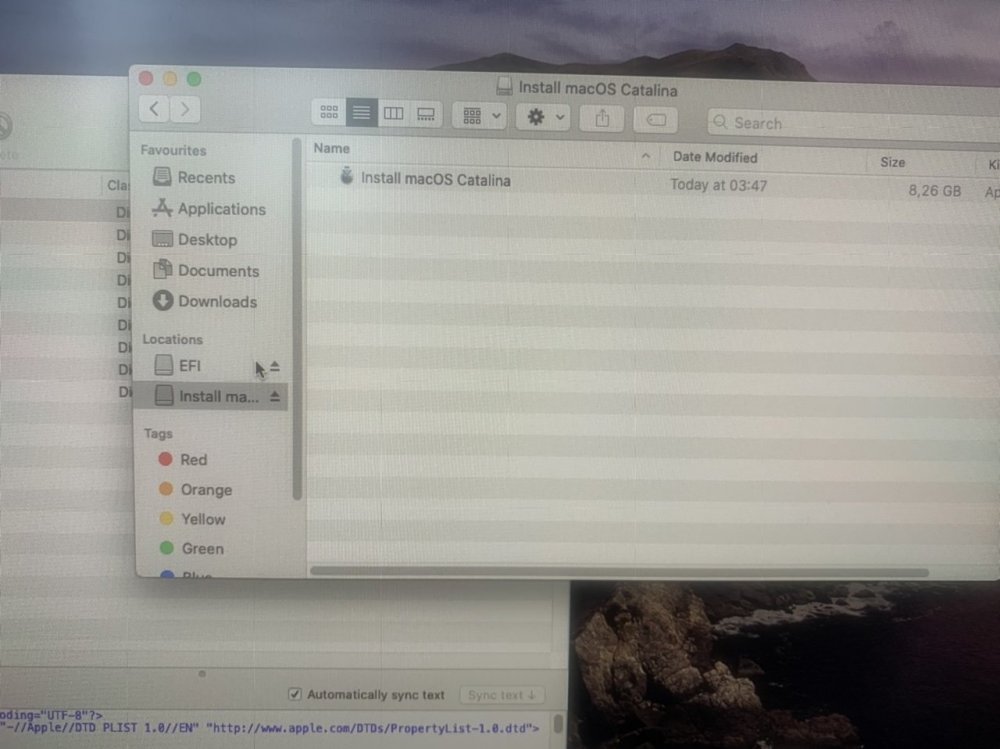Maximize the Finder window
The height and width of the screenshot is (749, 1000).
pyautogui.click(x=195, y=79)
